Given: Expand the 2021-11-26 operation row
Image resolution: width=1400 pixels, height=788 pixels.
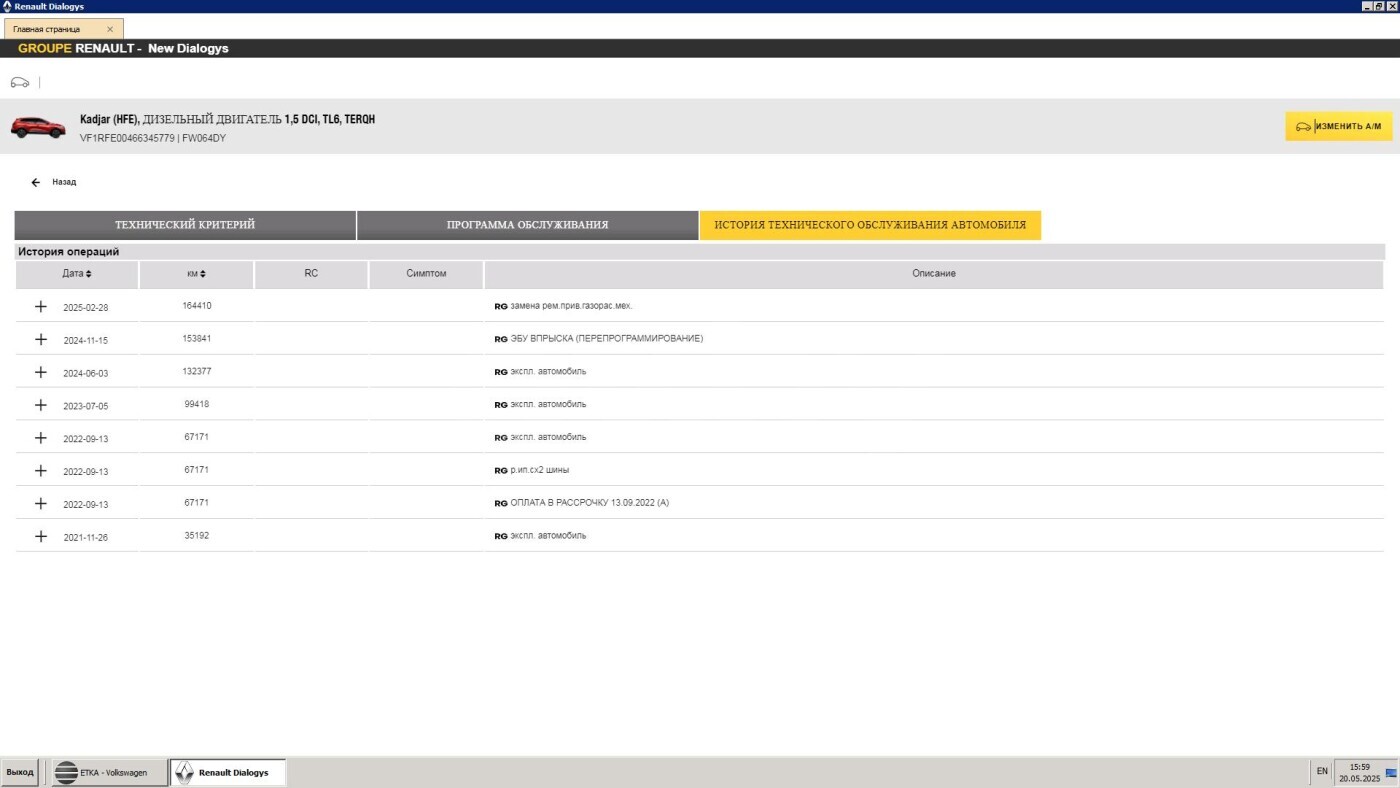Looking at the screenshot, I should pyautogui.click(x=41, y=536).
